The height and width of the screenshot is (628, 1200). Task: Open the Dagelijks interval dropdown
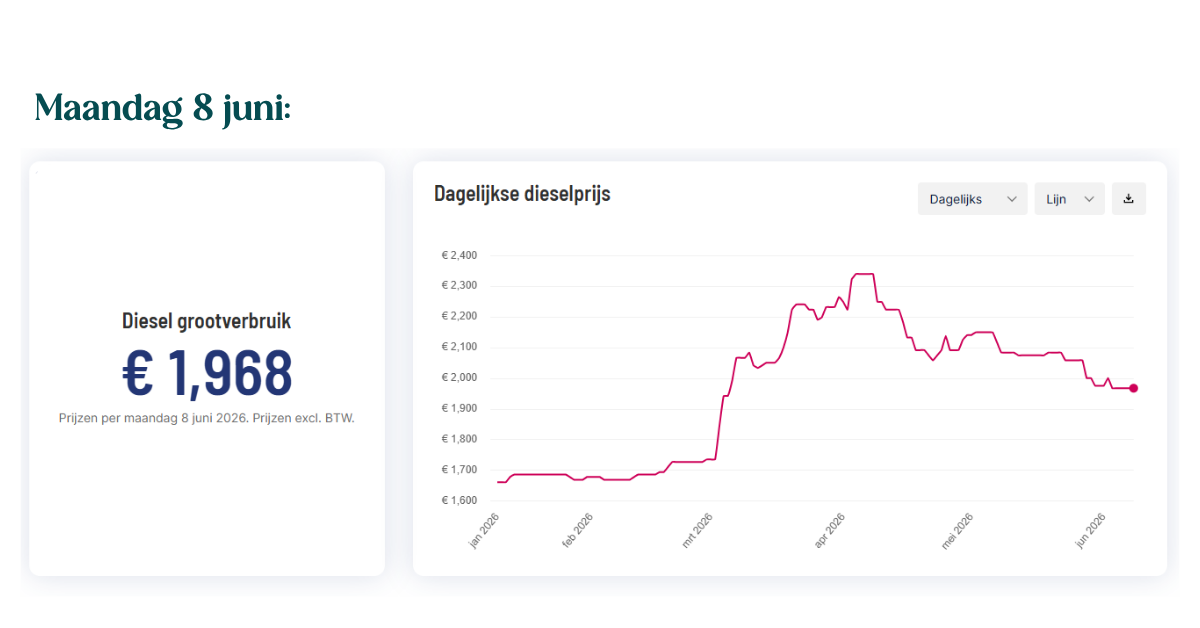pyautogui.click(x=972, y=199)
